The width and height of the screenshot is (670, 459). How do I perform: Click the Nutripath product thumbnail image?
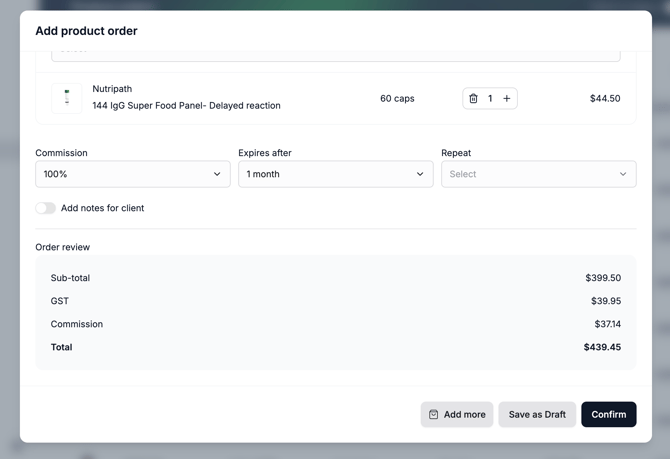tap(67, 98)
